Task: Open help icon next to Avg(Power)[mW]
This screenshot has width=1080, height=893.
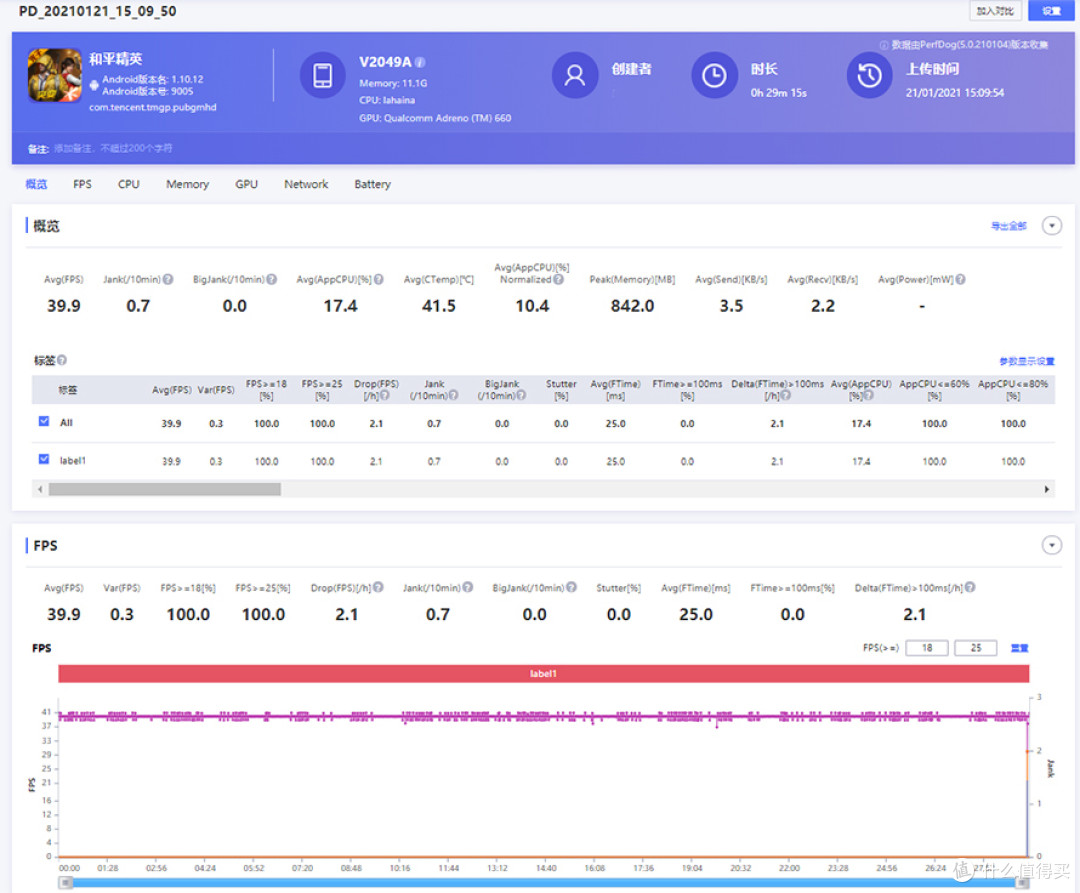Action: click(960, 280)
